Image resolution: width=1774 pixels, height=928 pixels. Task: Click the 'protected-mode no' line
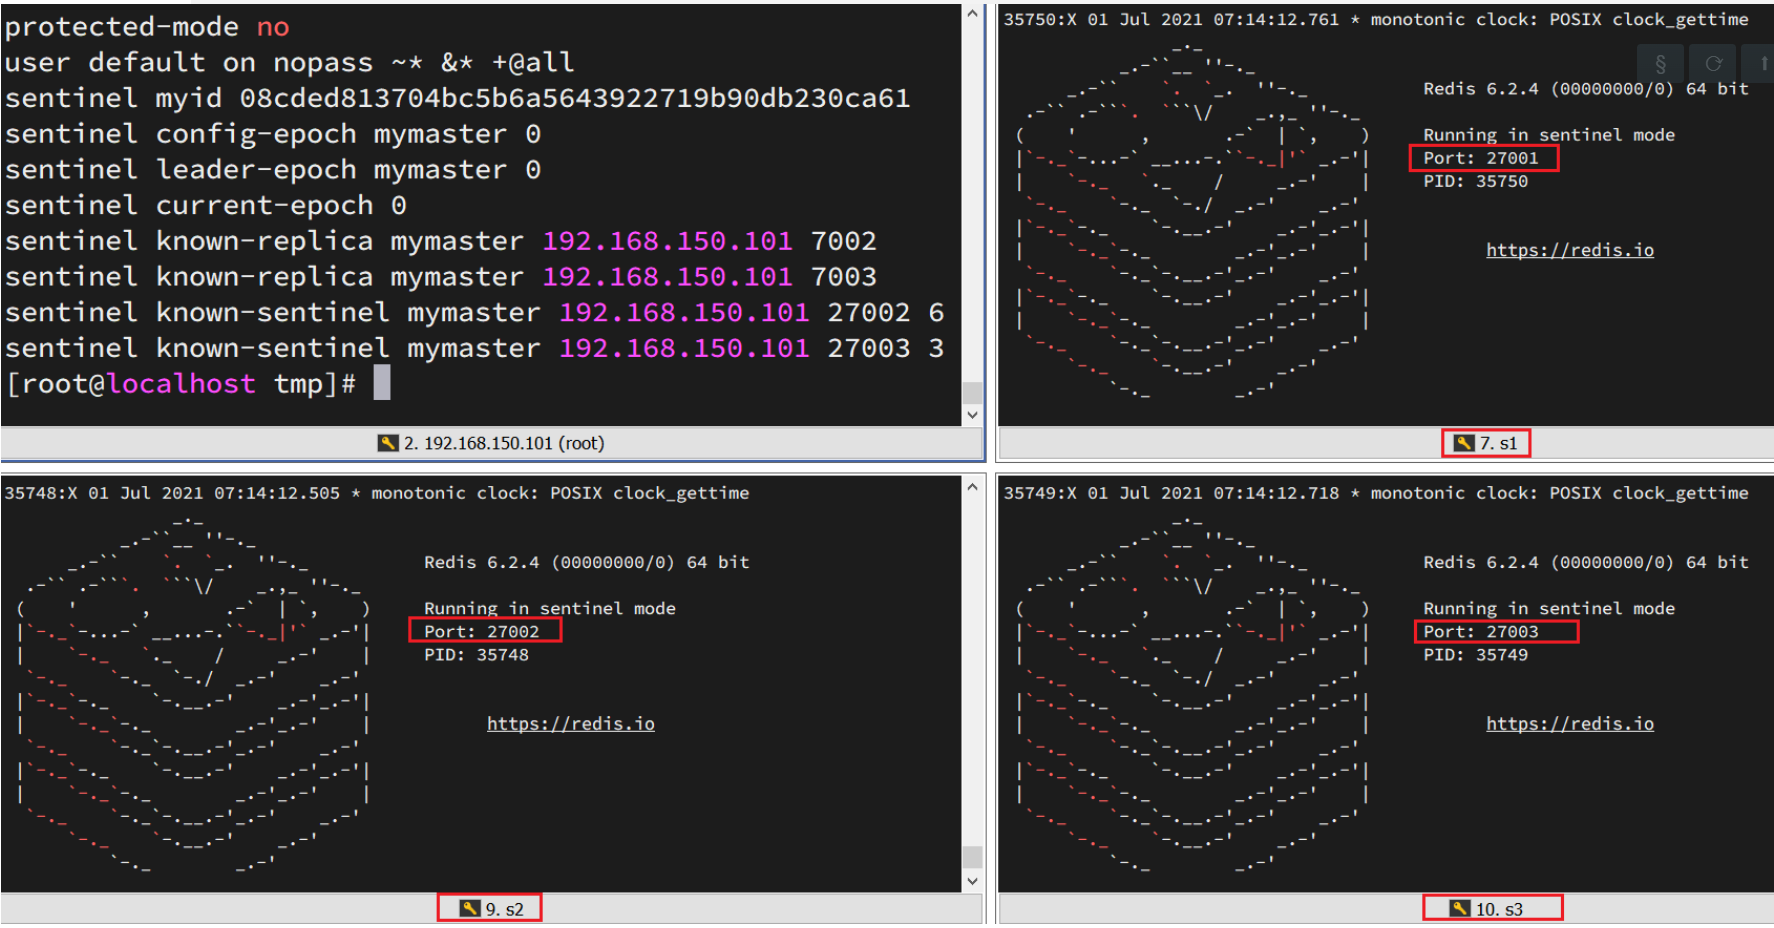coord(147,27)
